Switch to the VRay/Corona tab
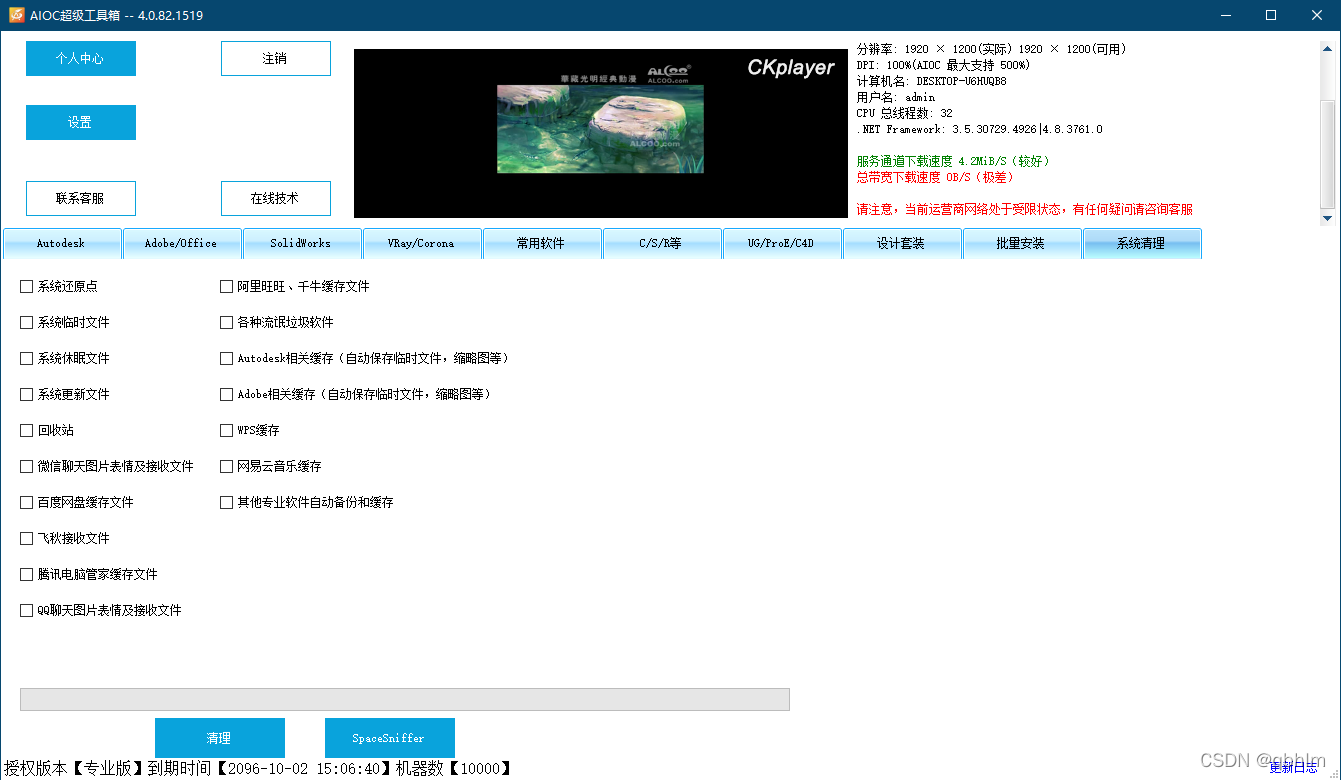 pyautogui.click(x=422, y=243)
